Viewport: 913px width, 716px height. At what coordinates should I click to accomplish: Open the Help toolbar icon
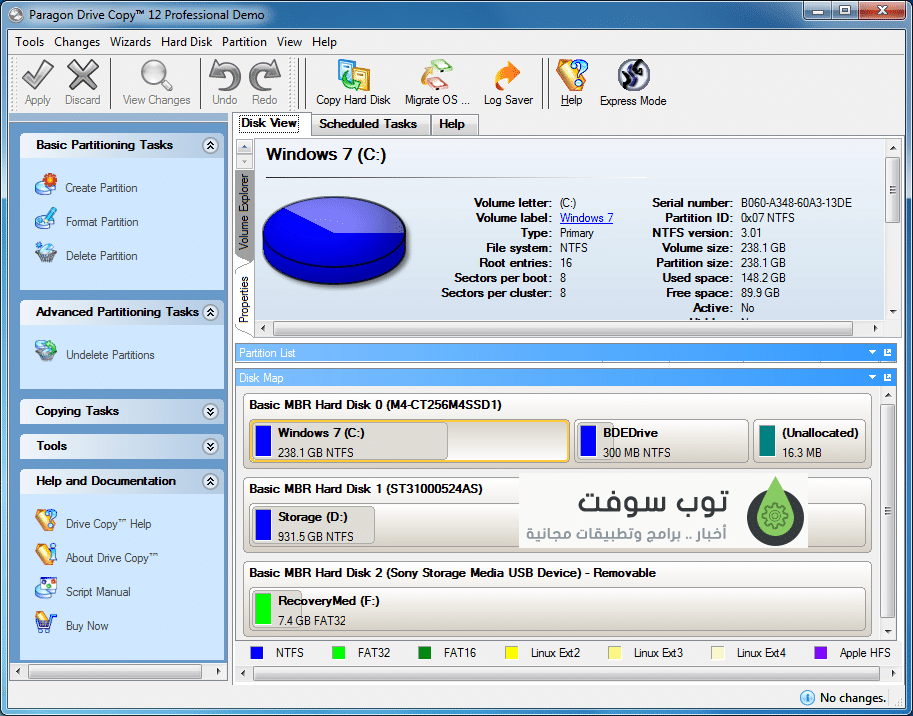click(571, 76)
